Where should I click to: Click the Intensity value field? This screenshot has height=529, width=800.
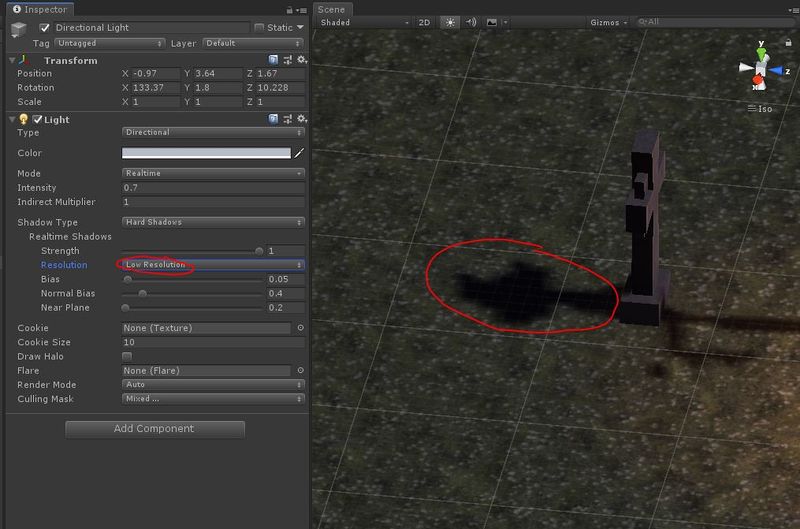[213, 188]
